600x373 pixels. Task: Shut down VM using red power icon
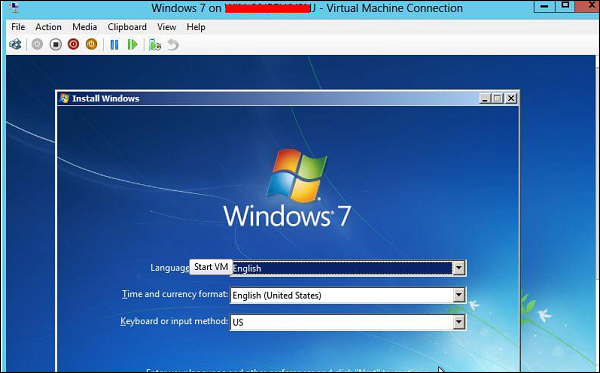(x=73, y=44)
